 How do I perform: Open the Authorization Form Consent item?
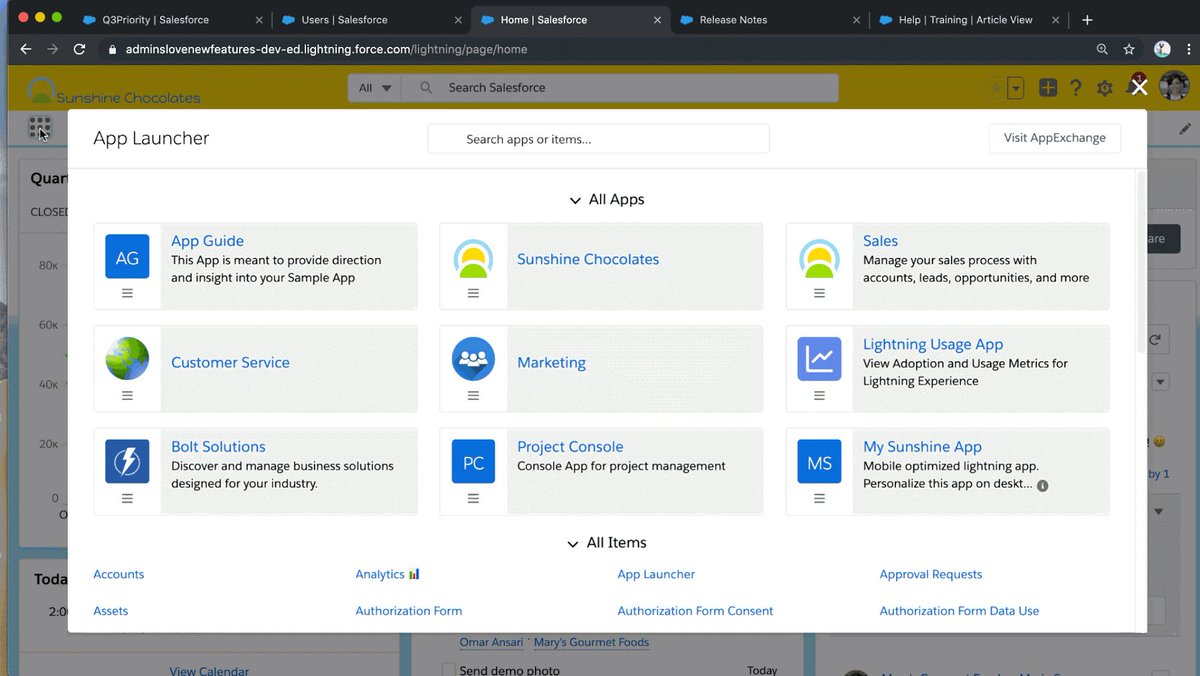(695, 611)
